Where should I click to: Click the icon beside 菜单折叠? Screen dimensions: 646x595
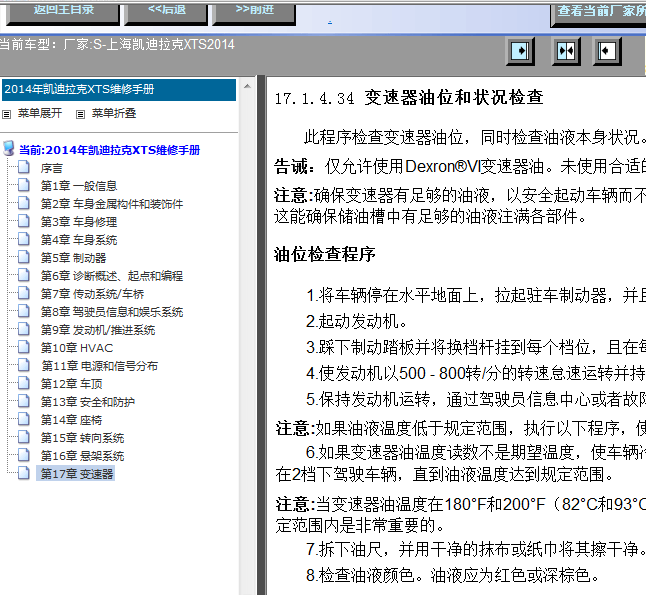click(80, 114)
